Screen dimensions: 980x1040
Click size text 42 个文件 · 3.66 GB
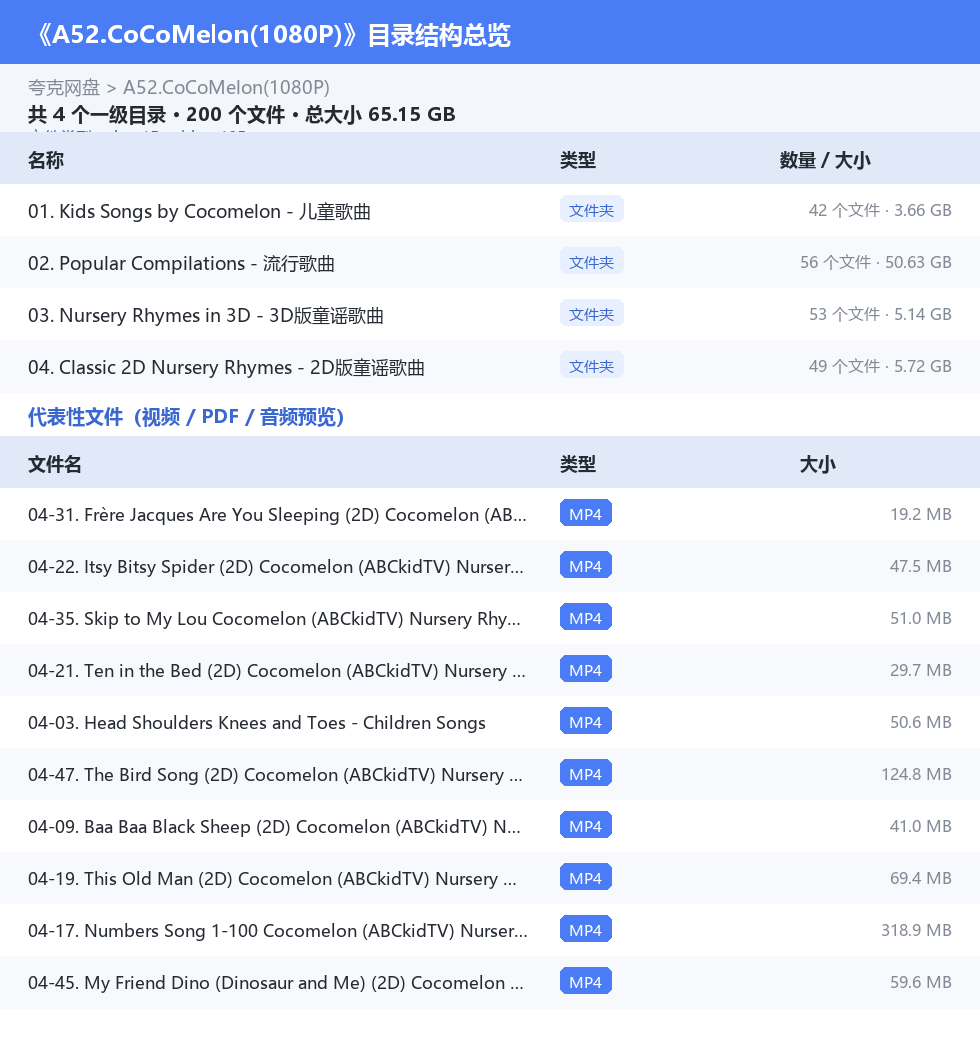pyautogui.click(x=880, y=210)
